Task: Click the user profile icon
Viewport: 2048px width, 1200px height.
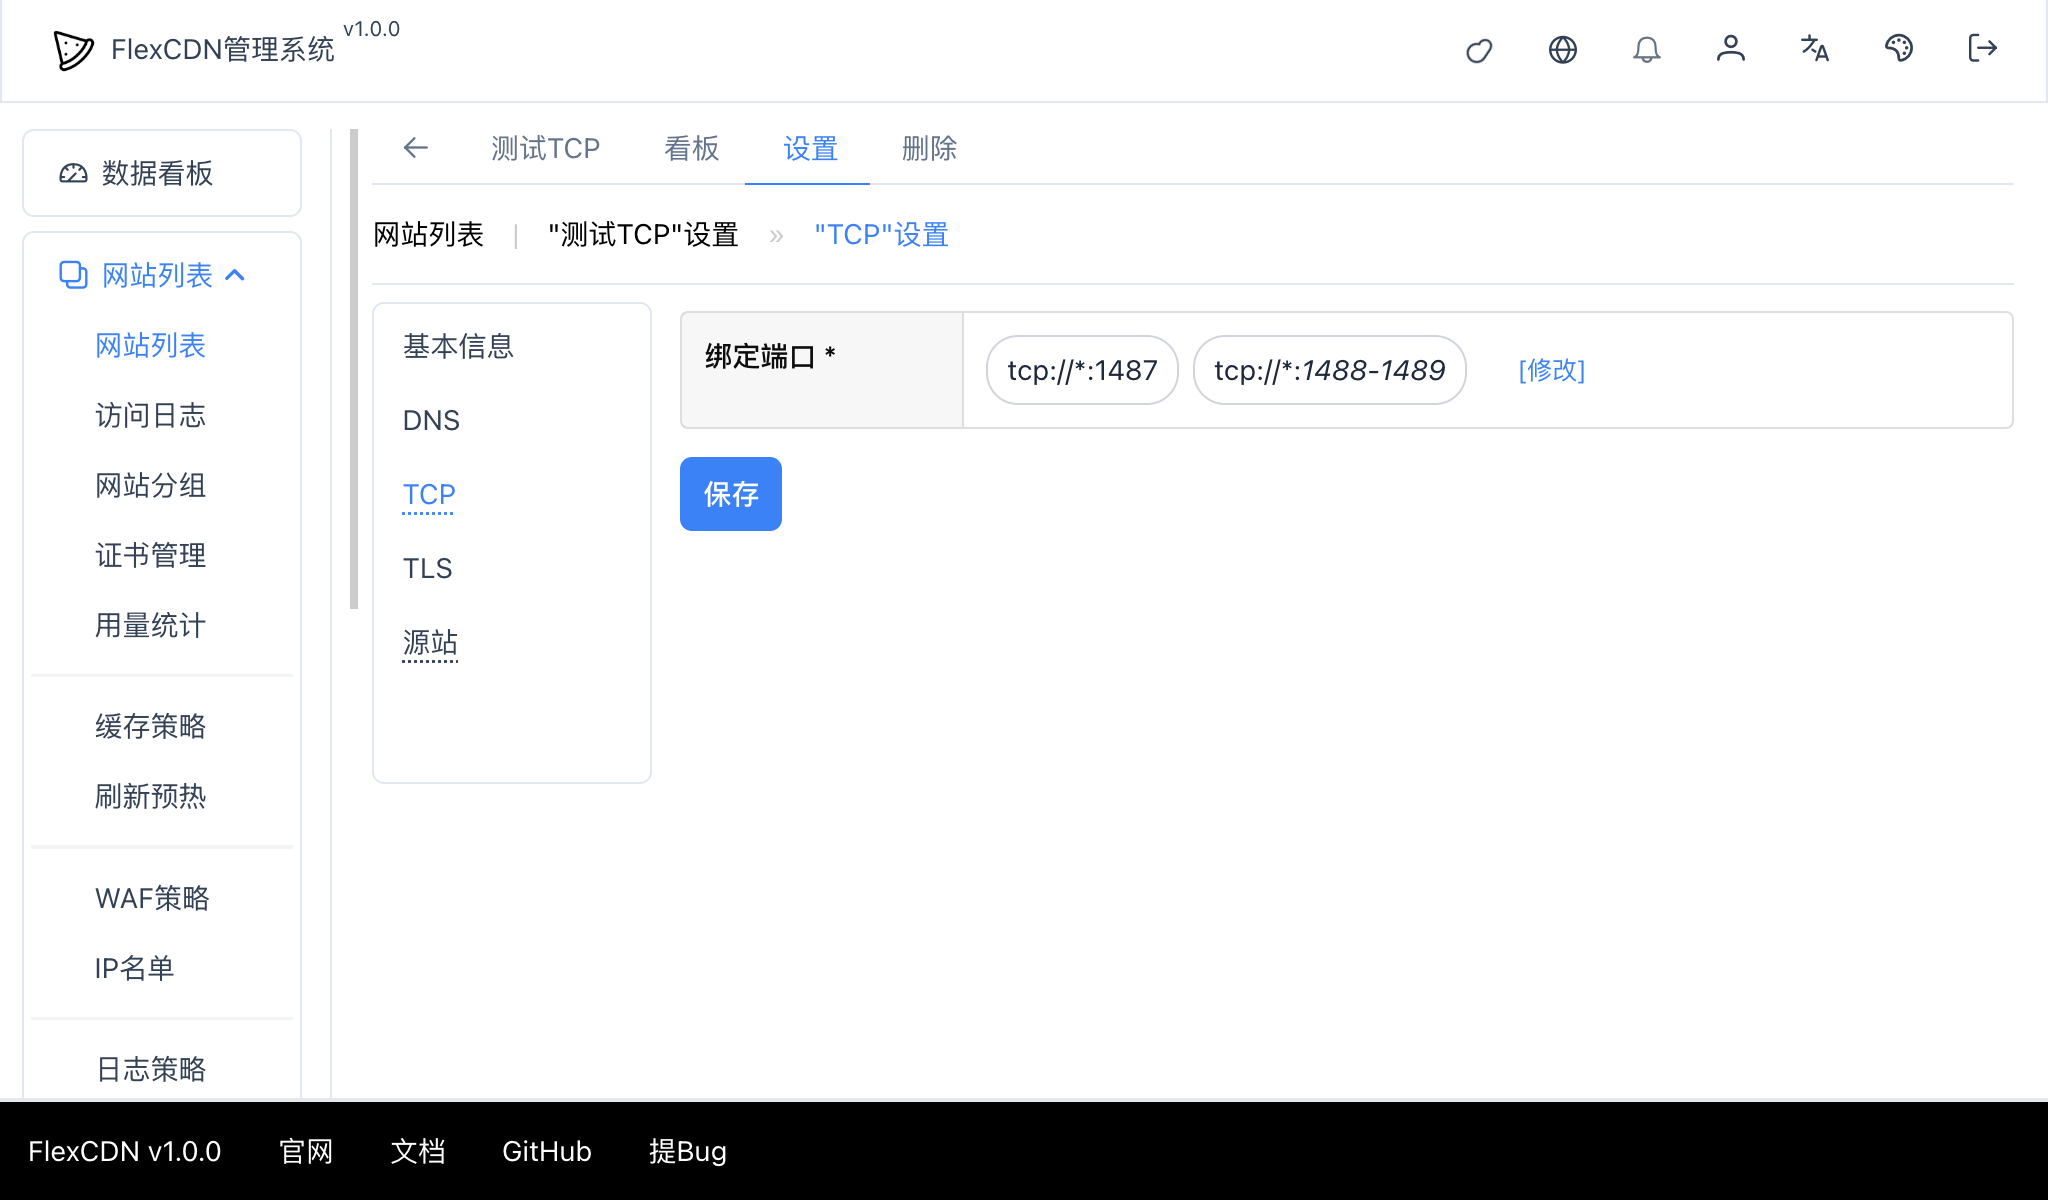Action: pos(1731,49)
